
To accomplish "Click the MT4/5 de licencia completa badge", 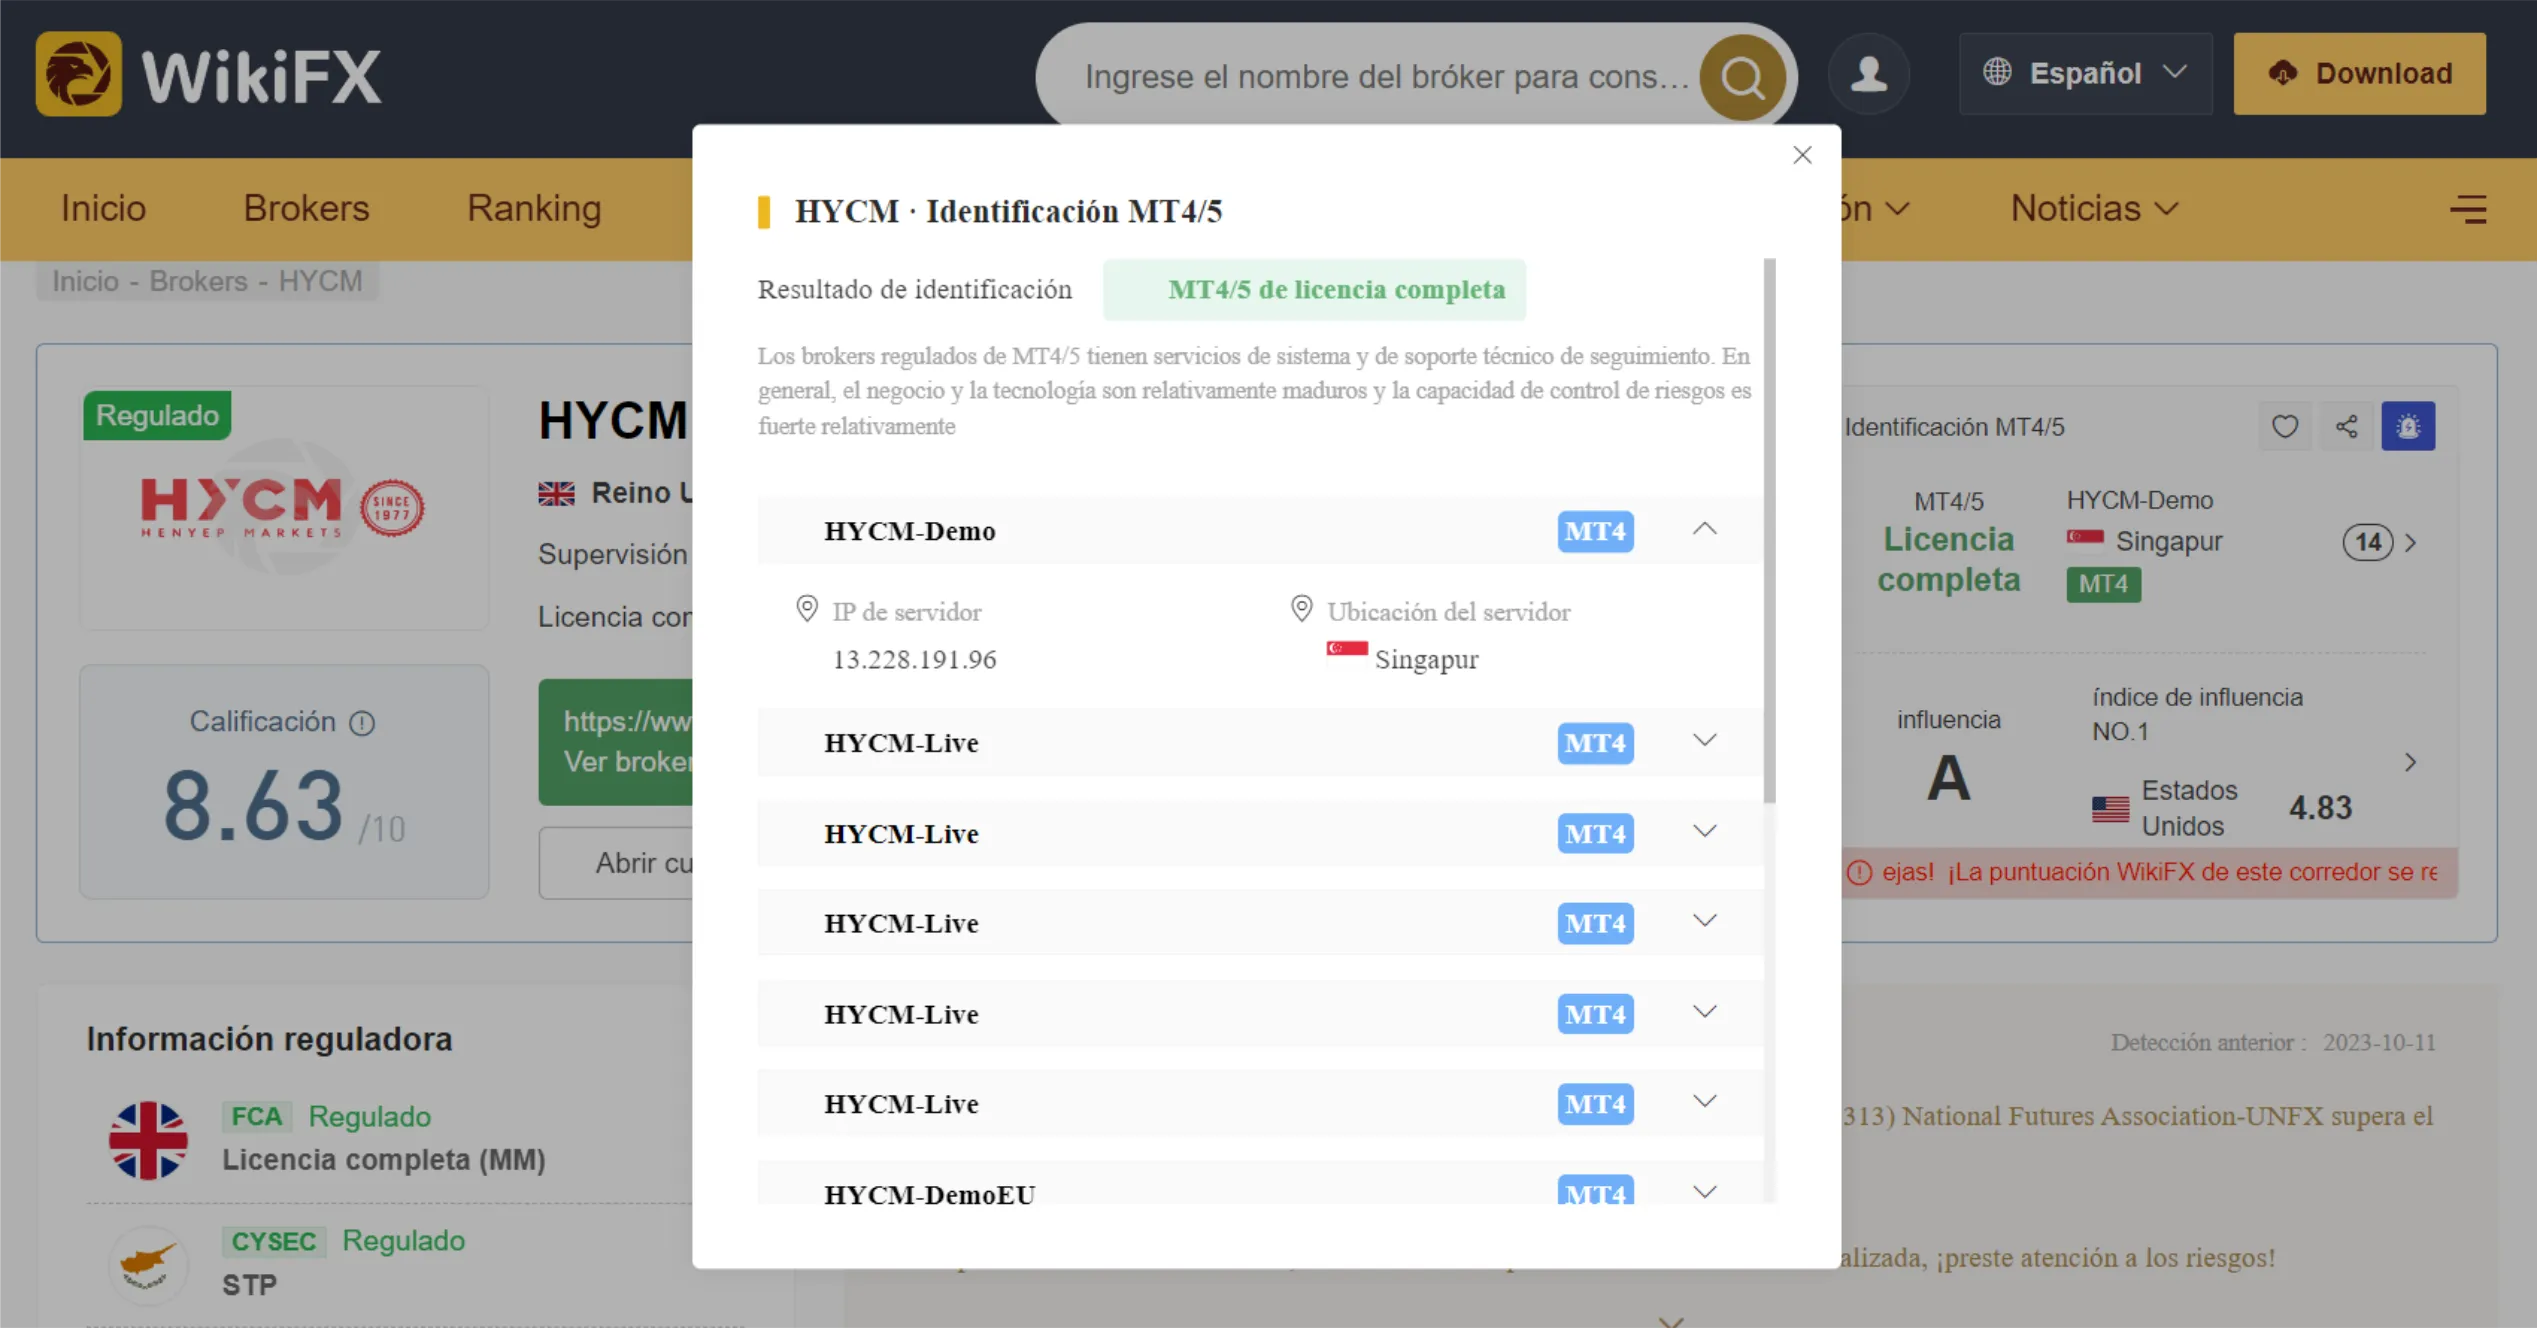I will coord(1314,290).
